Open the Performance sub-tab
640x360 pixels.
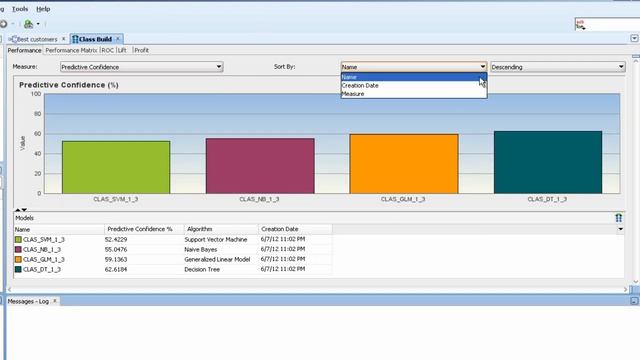[24, 50]
